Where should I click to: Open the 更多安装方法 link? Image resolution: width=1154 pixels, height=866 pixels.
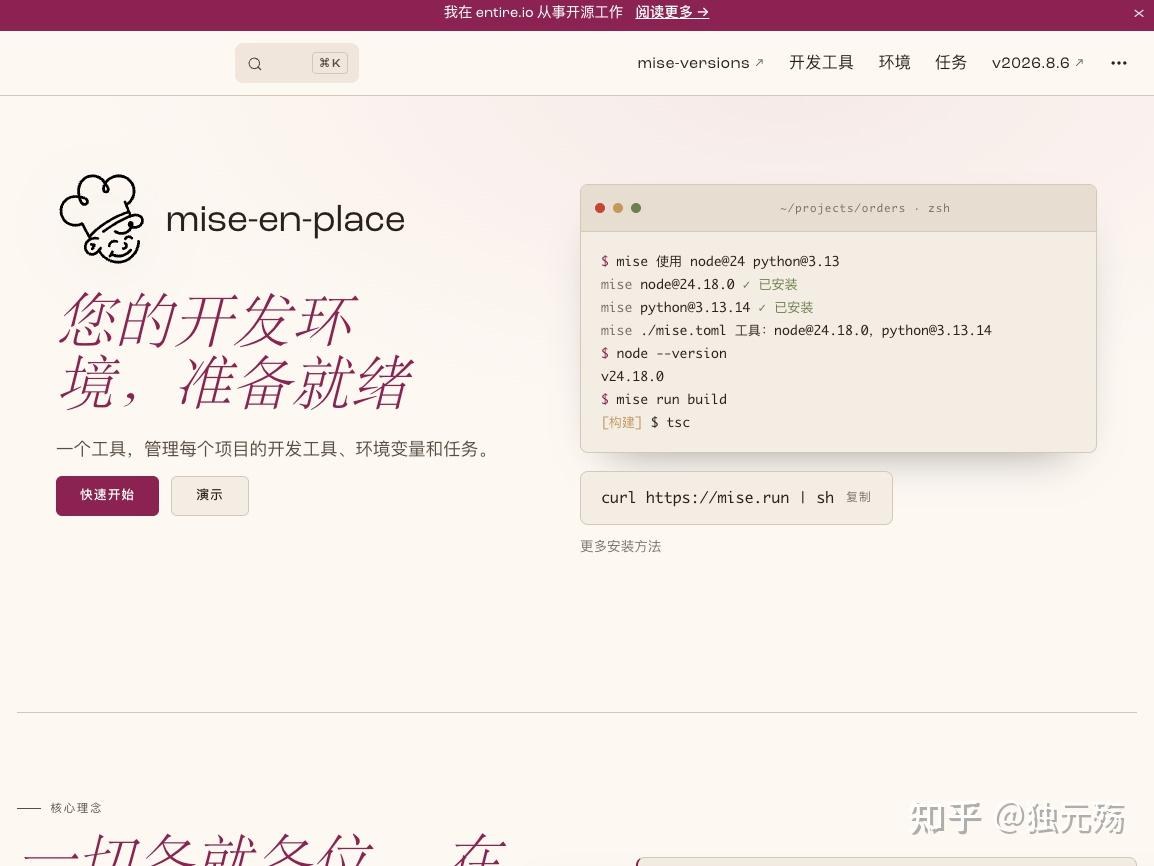click(x=620, y=546)
